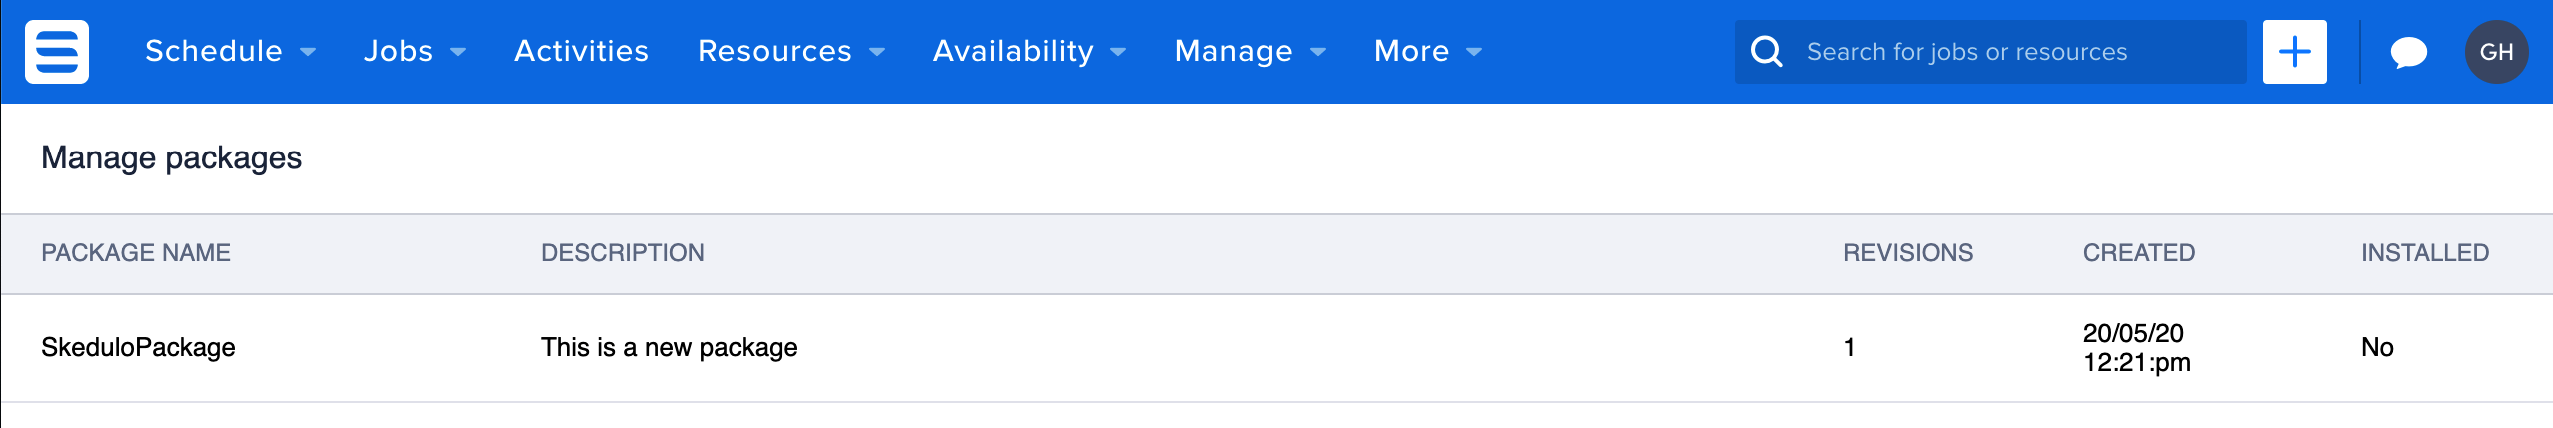Click the Package Name column header
The height and width of the screenshot is (428, 2553).
[136, 253]
